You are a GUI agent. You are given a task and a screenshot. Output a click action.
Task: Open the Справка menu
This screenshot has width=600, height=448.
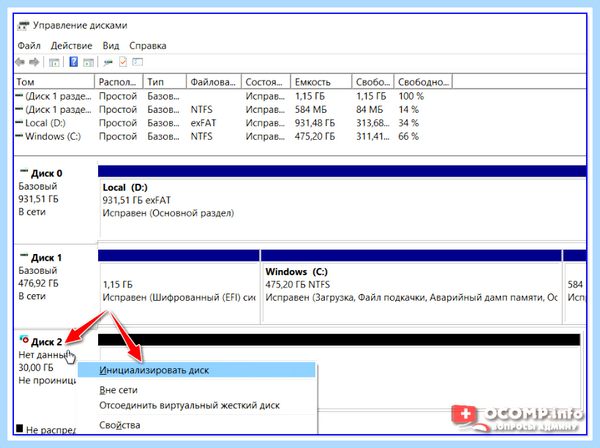(x=148, y=46)
